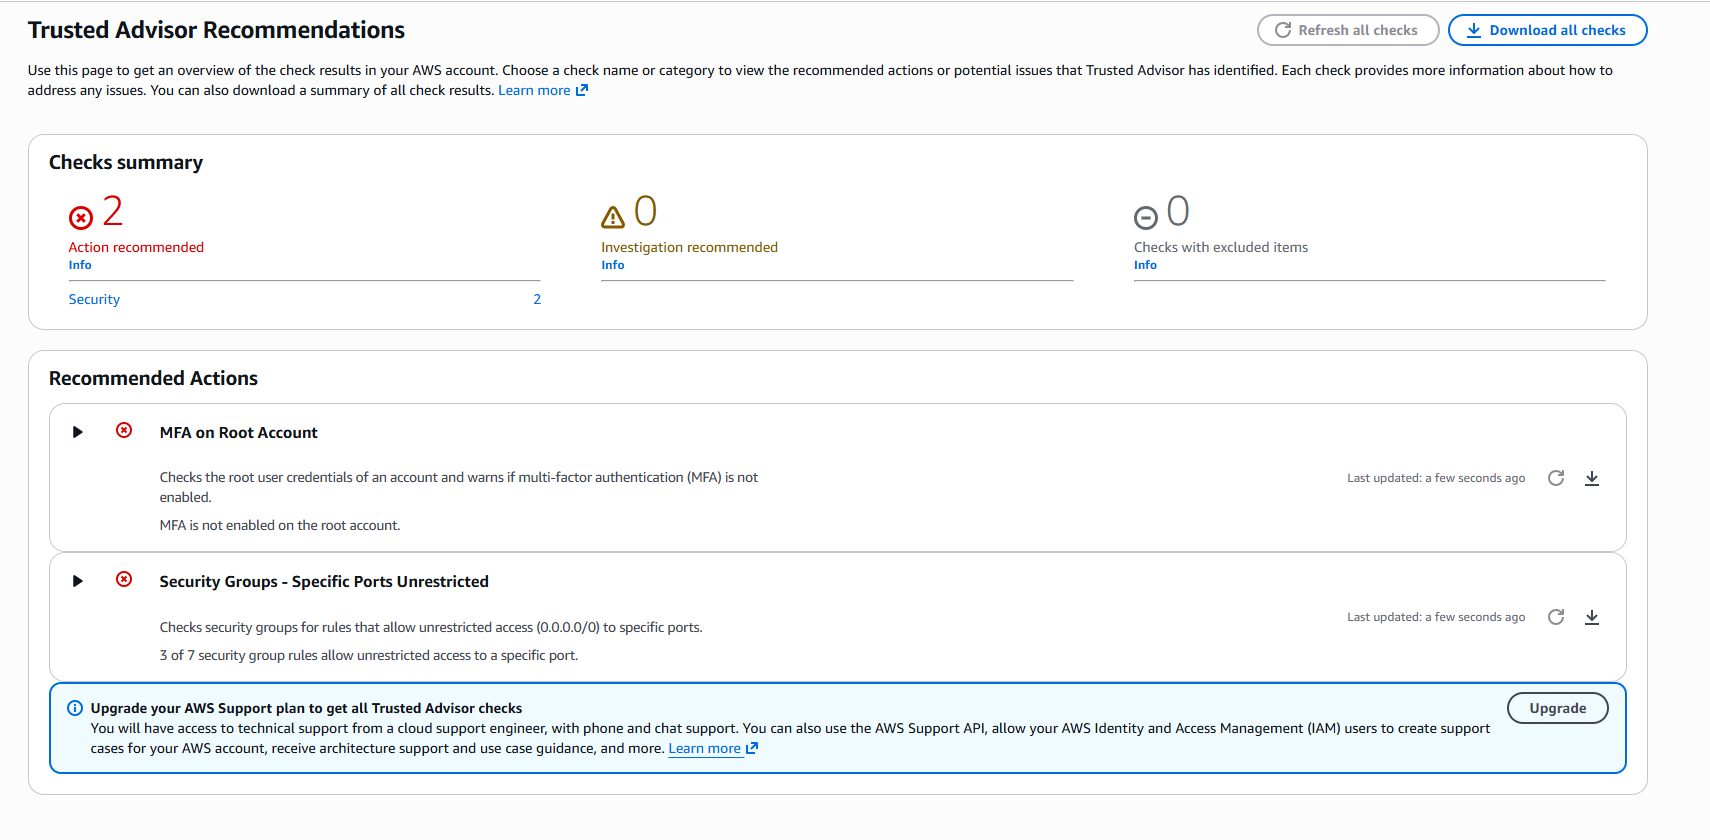This screenshot has width=1710, height=840.
Task: Click the Checks with excluded items icon
Action: (x=1145, y=217)
